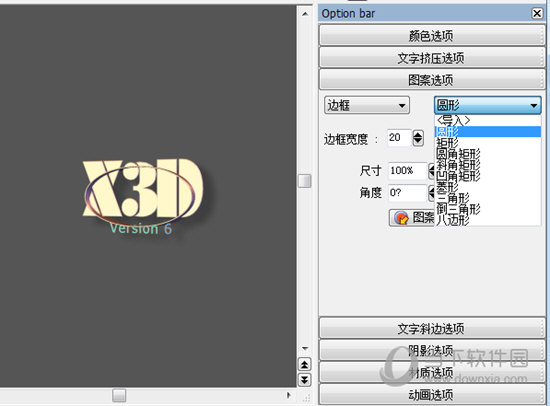Click the 图案 button with icon
Screen dimensions: 550x406
412,218
